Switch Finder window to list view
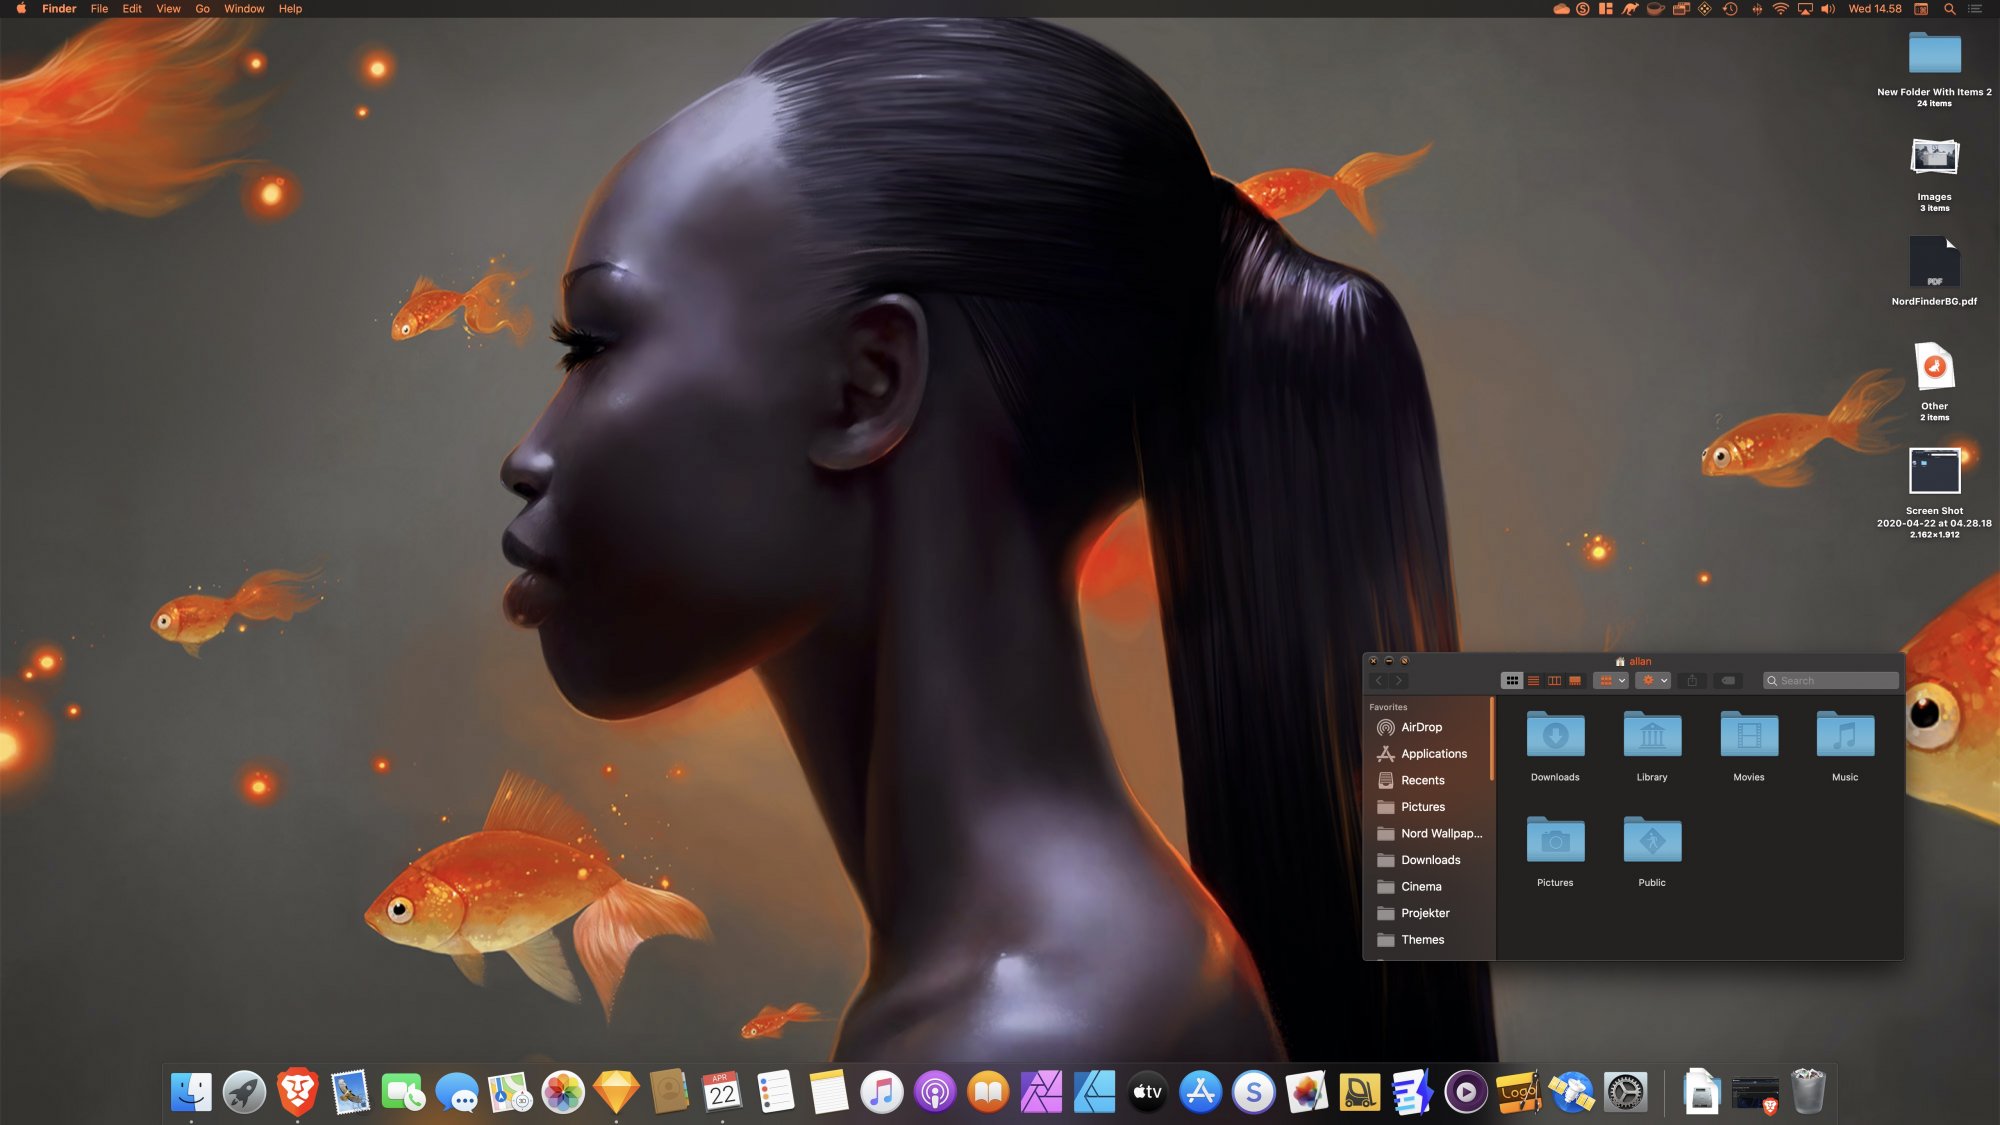The height and width of the screenshot is (1125, 2000). tap(1533, 681)
